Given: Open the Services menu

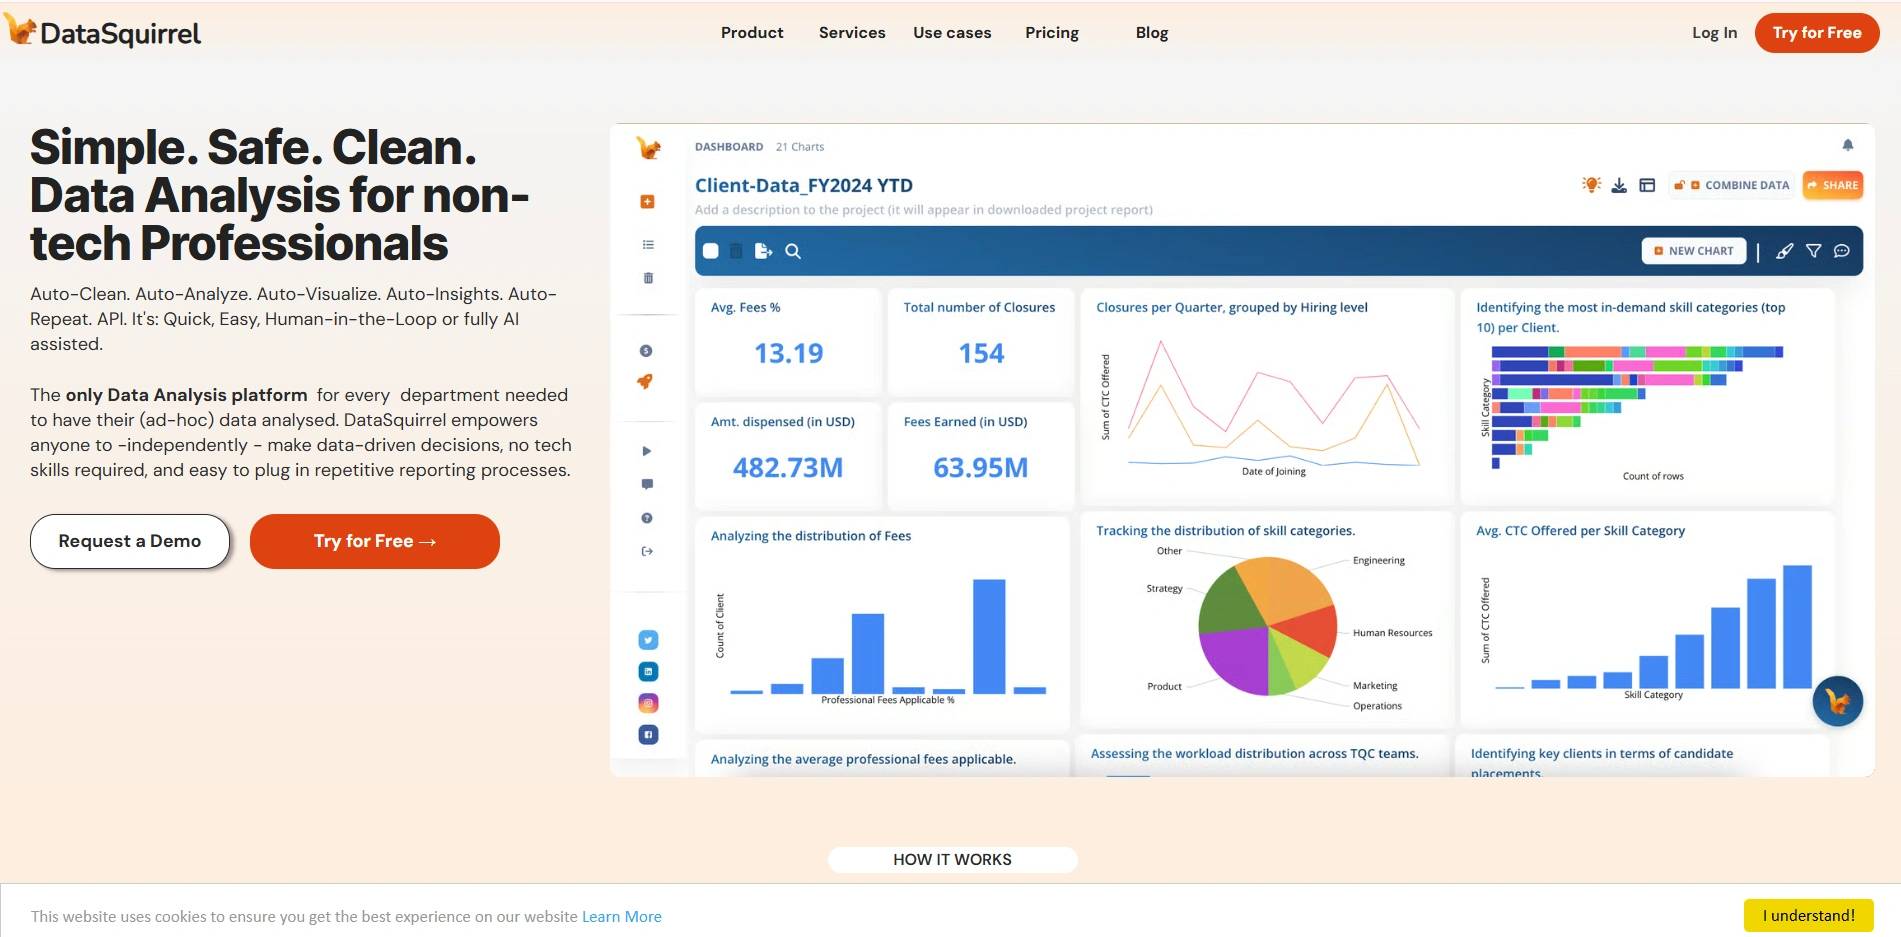Looking at the screenshot, I should click(x=852, y=33).
